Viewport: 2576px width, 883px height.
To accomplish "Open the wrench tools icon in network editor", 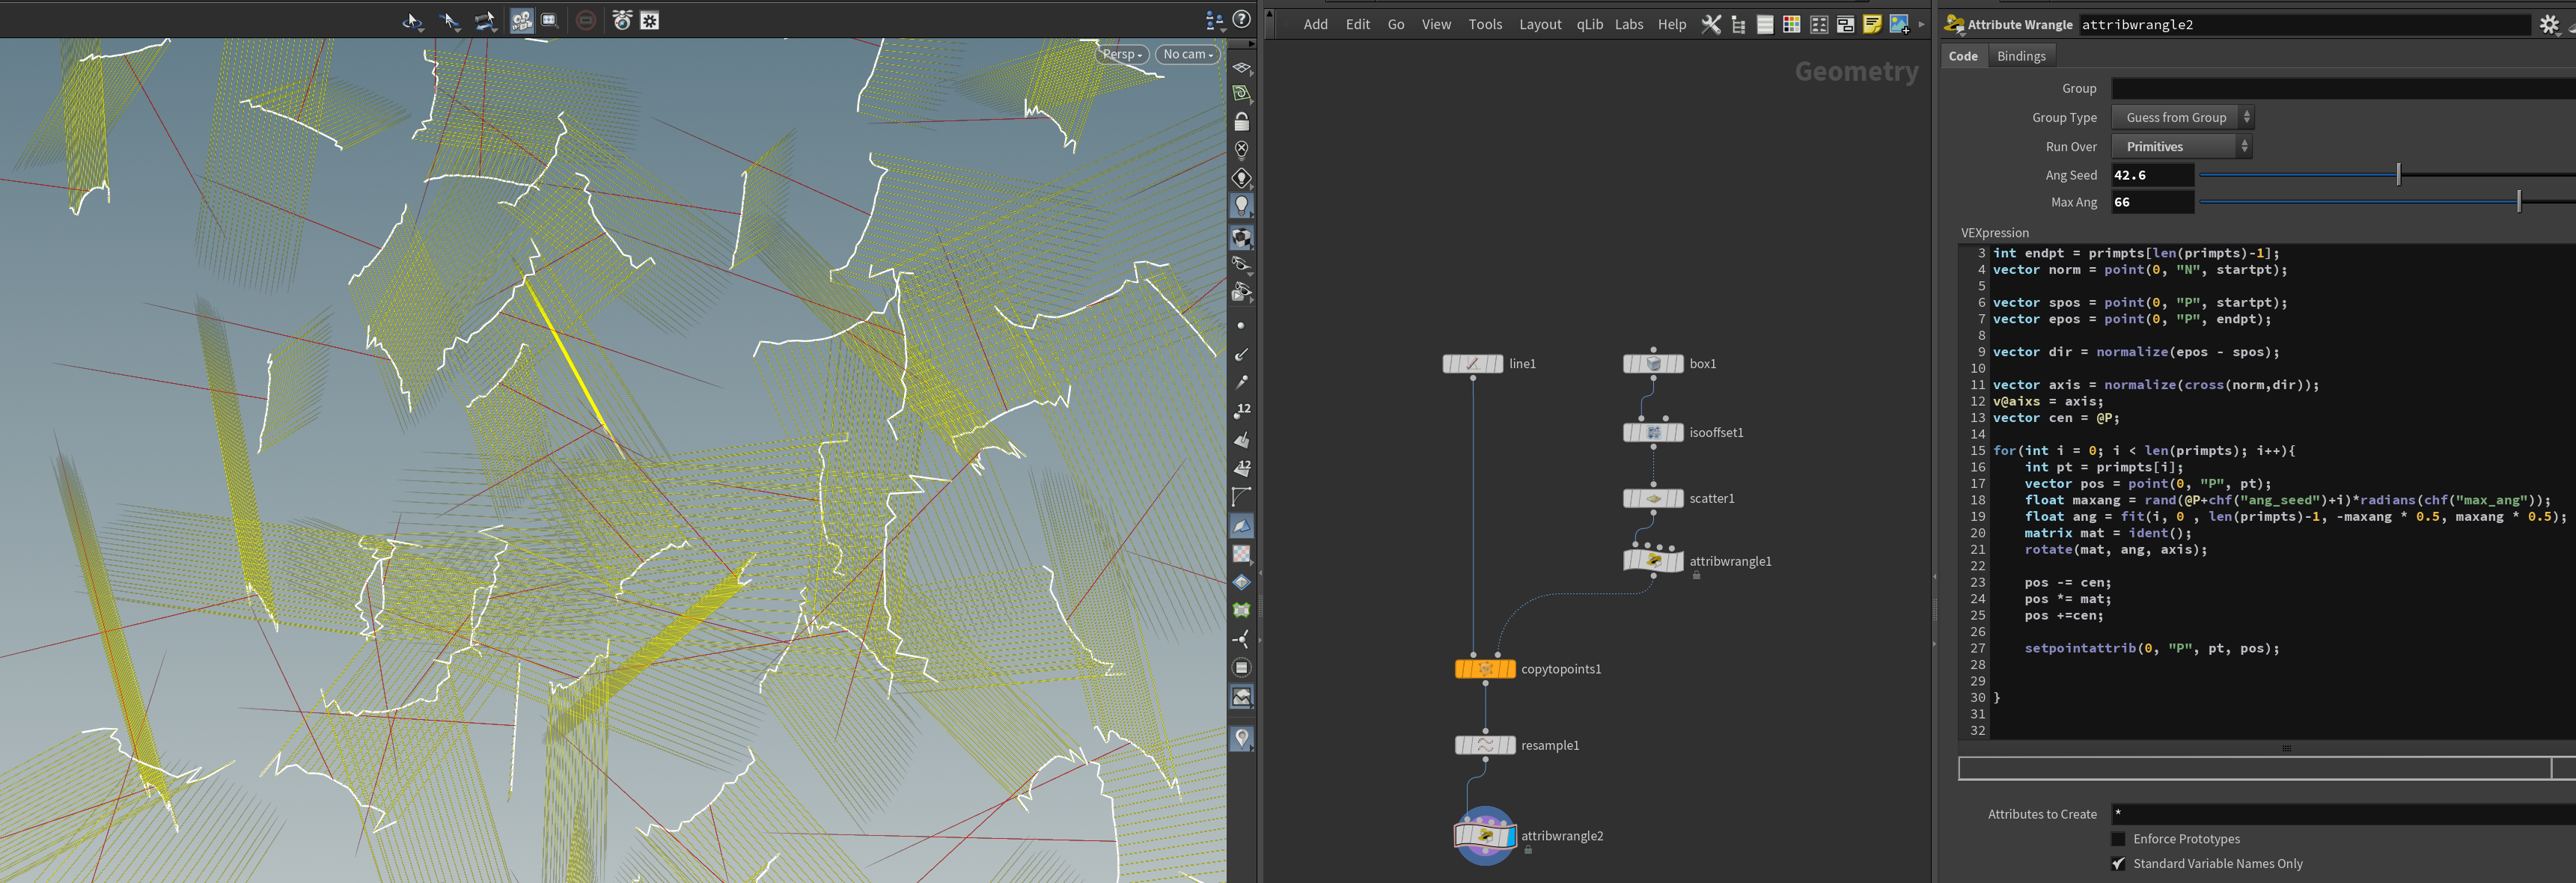I will [1711, 24].
